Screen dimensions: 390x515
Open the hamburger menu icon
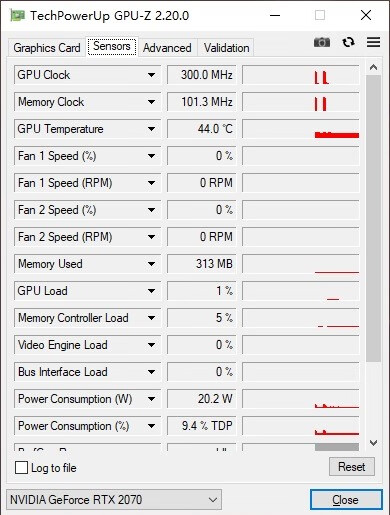(x=373, y=42)
